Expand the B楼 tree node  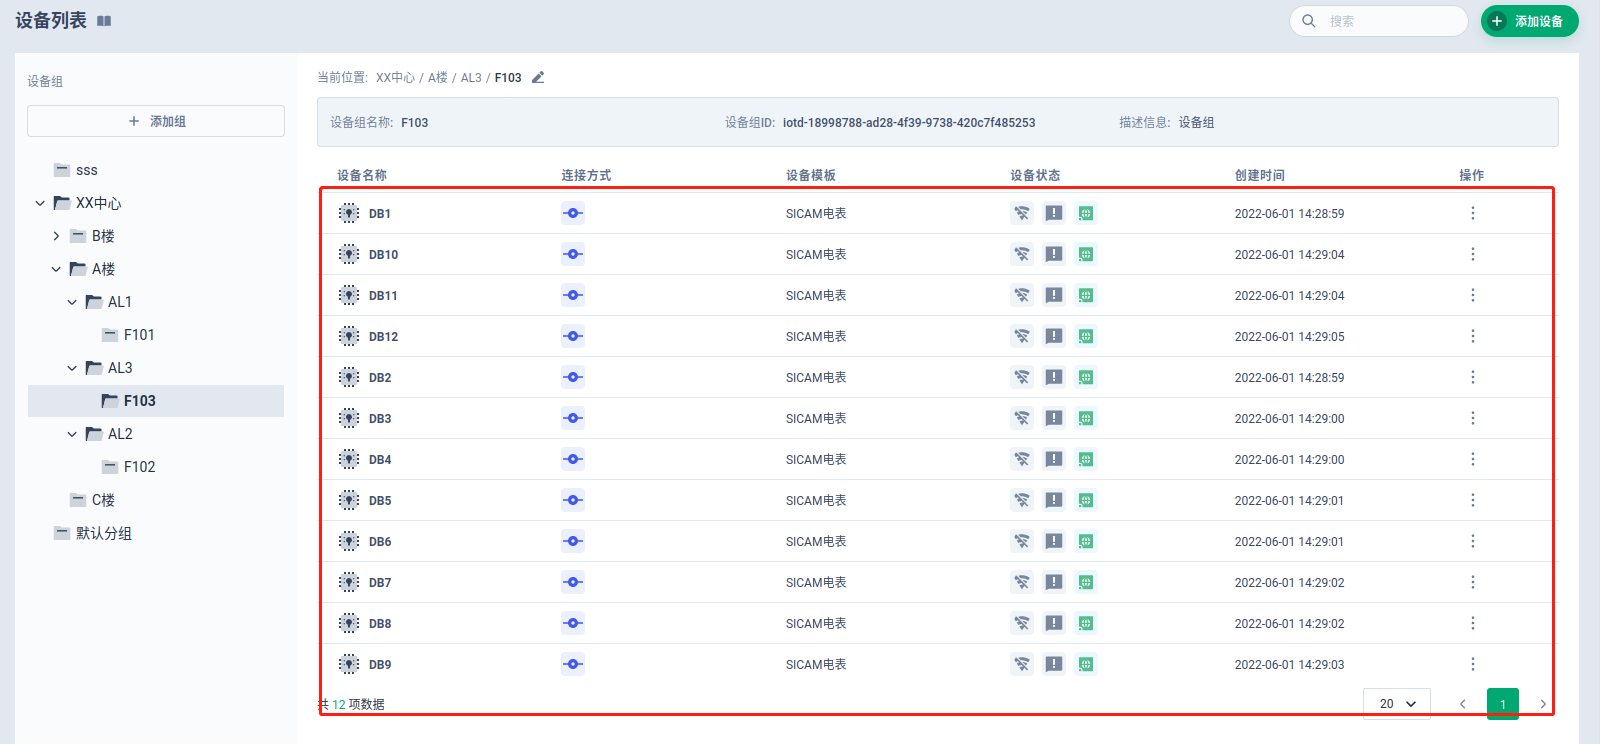pos(56,236)
